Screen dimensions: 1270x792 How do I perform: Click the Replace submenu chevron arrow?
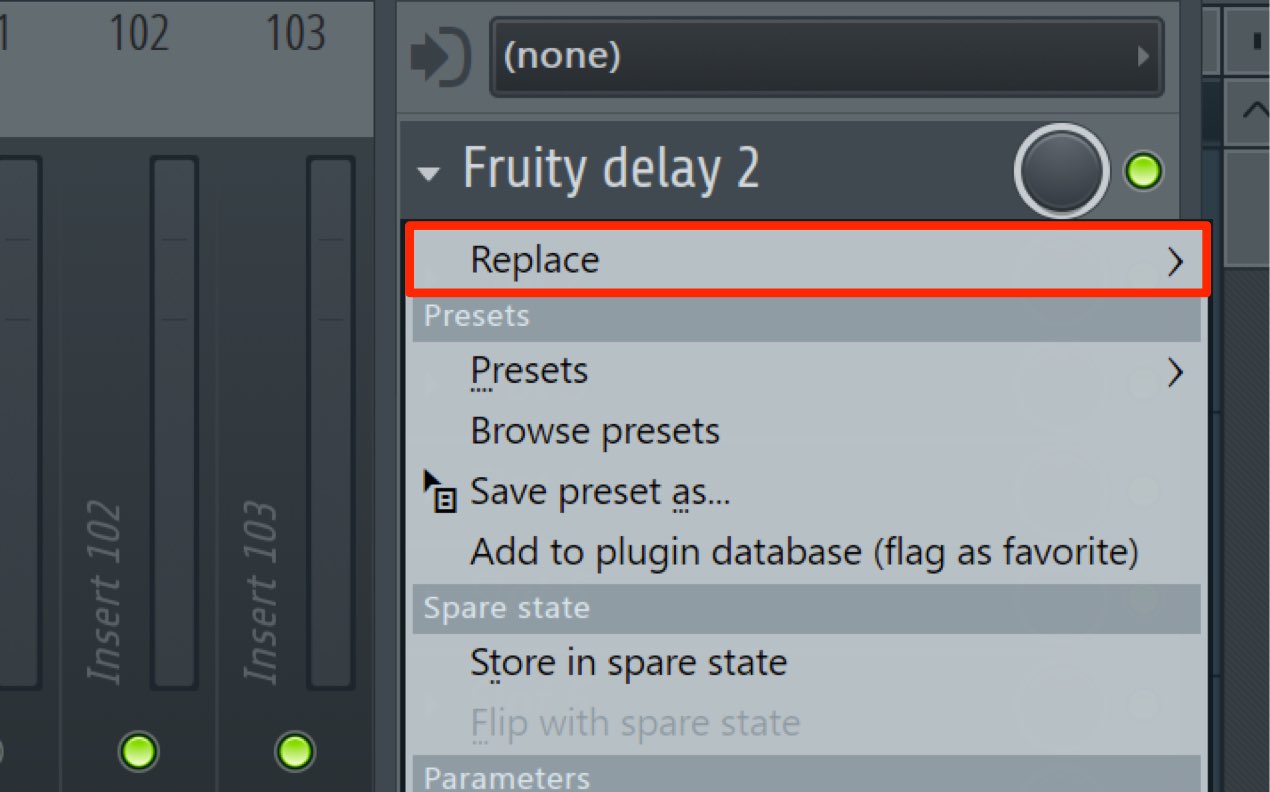[x=1175, y=261]
